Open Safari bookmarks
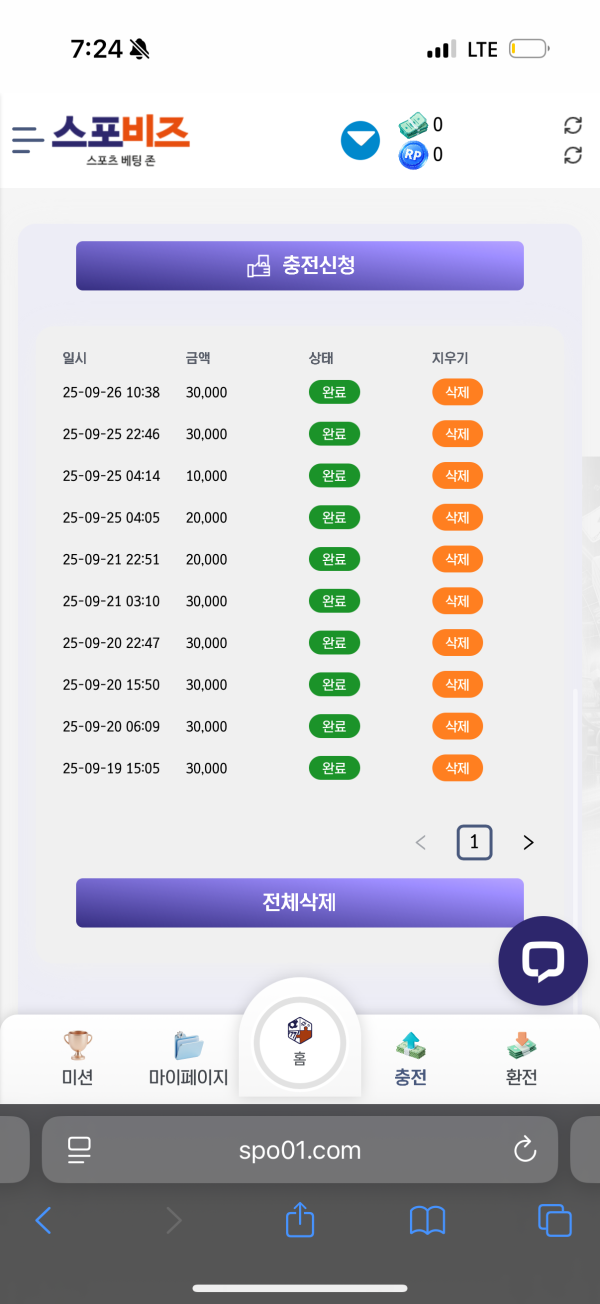Viewport: 600px width, 1304px height. pos(427,1220)
